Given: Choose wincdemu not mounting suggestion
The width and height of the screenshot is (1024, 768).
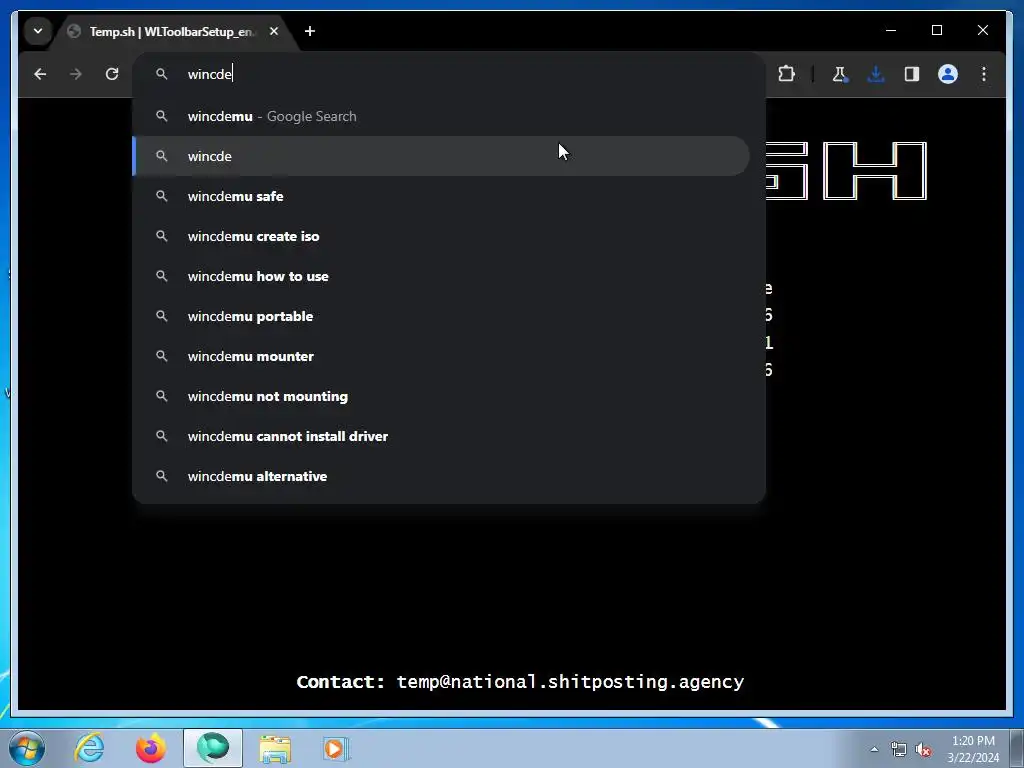Looking at the screenshot, I should [441, 396].
